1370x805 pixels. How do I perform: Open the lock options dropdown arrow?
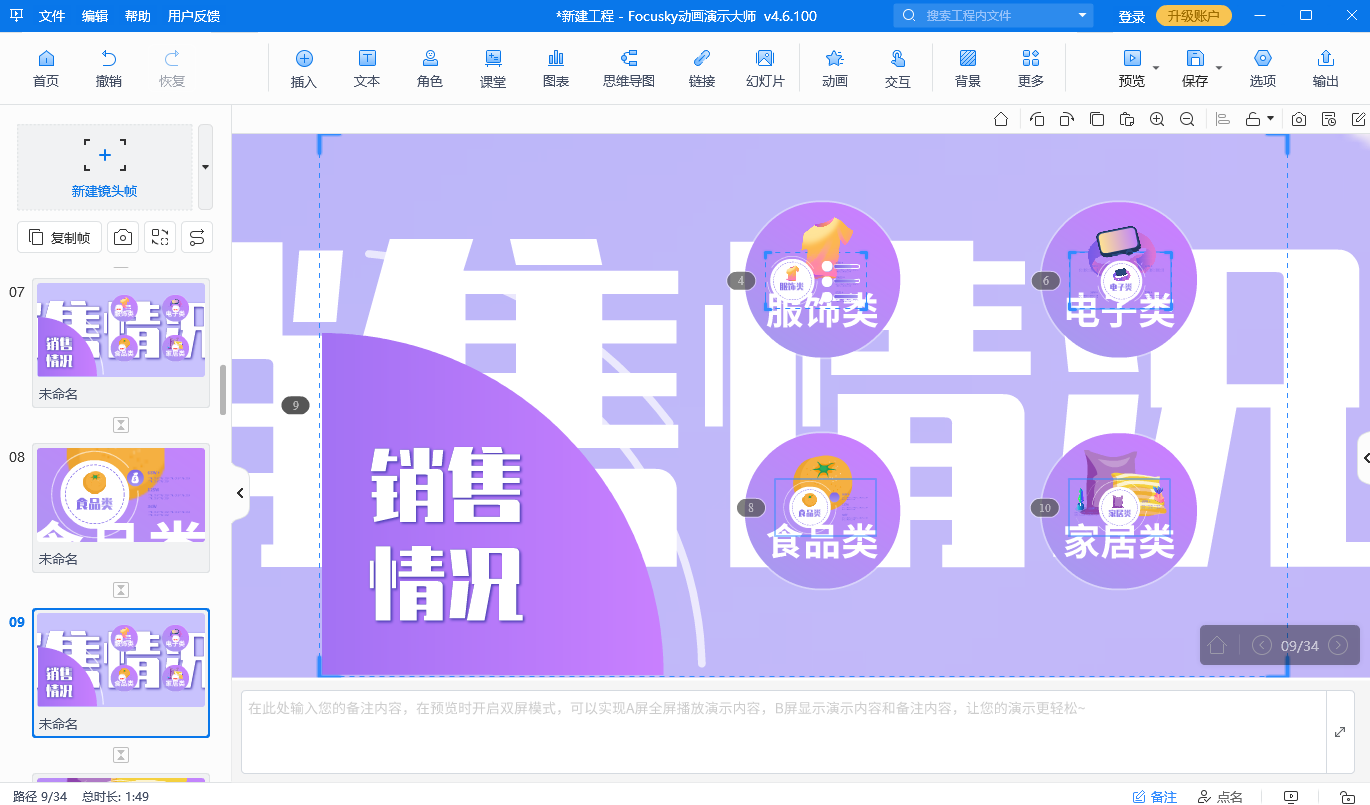pos(1271,118)
